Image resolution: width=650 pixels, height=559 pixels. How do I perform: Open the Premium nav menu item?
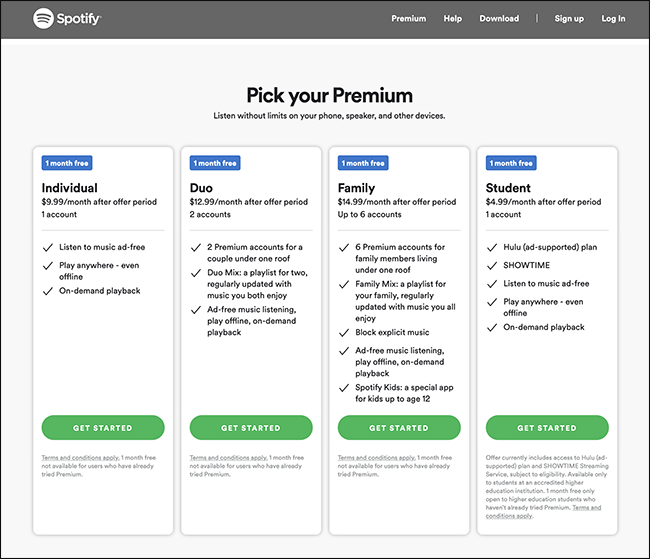(x=408, y=19)
